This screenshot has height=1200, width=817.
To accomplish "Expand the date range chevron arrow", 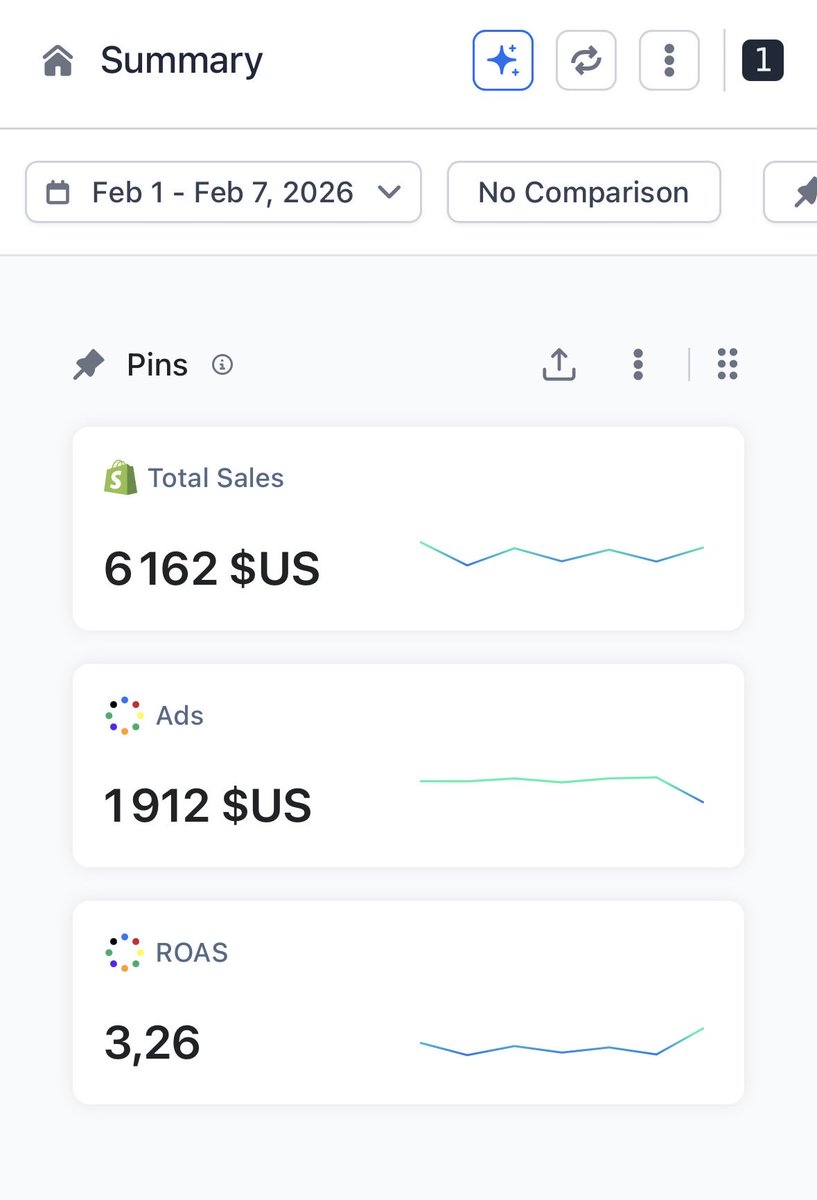I will click(x=390, y=192).
